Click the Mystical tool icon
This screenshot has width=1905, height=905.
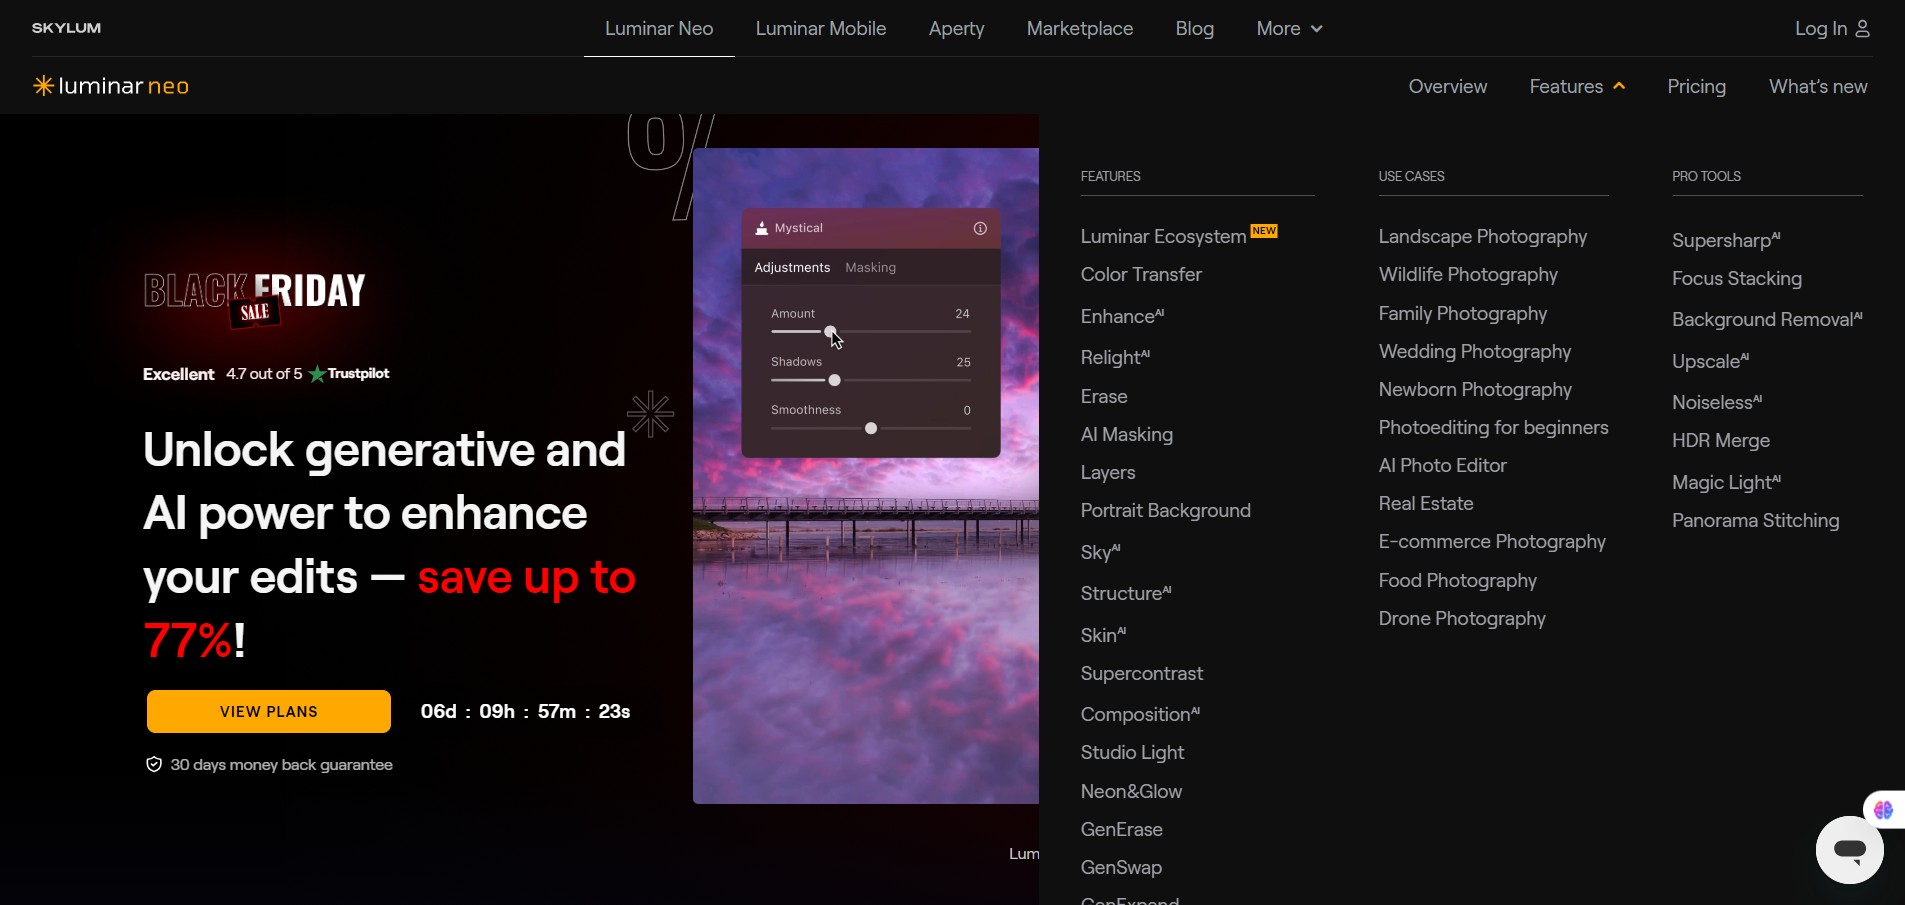[x=761, y=228]
